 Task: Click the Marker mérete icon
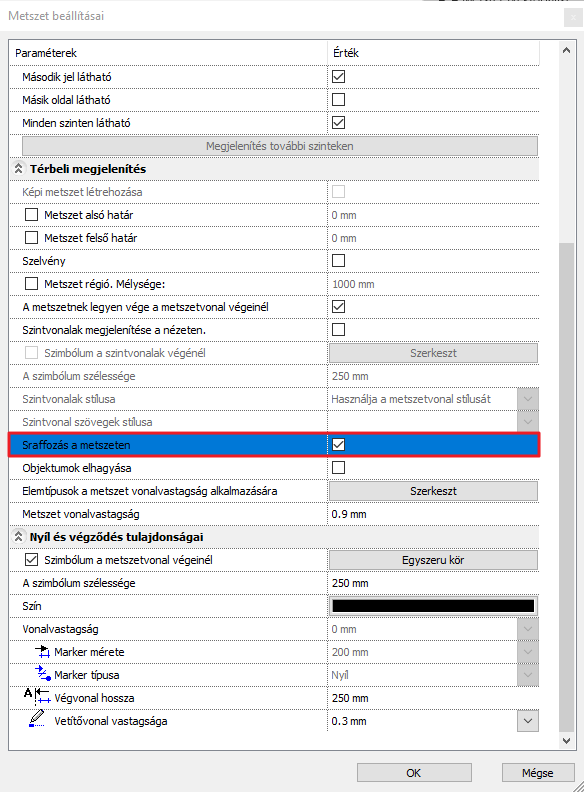coord(42,652)
